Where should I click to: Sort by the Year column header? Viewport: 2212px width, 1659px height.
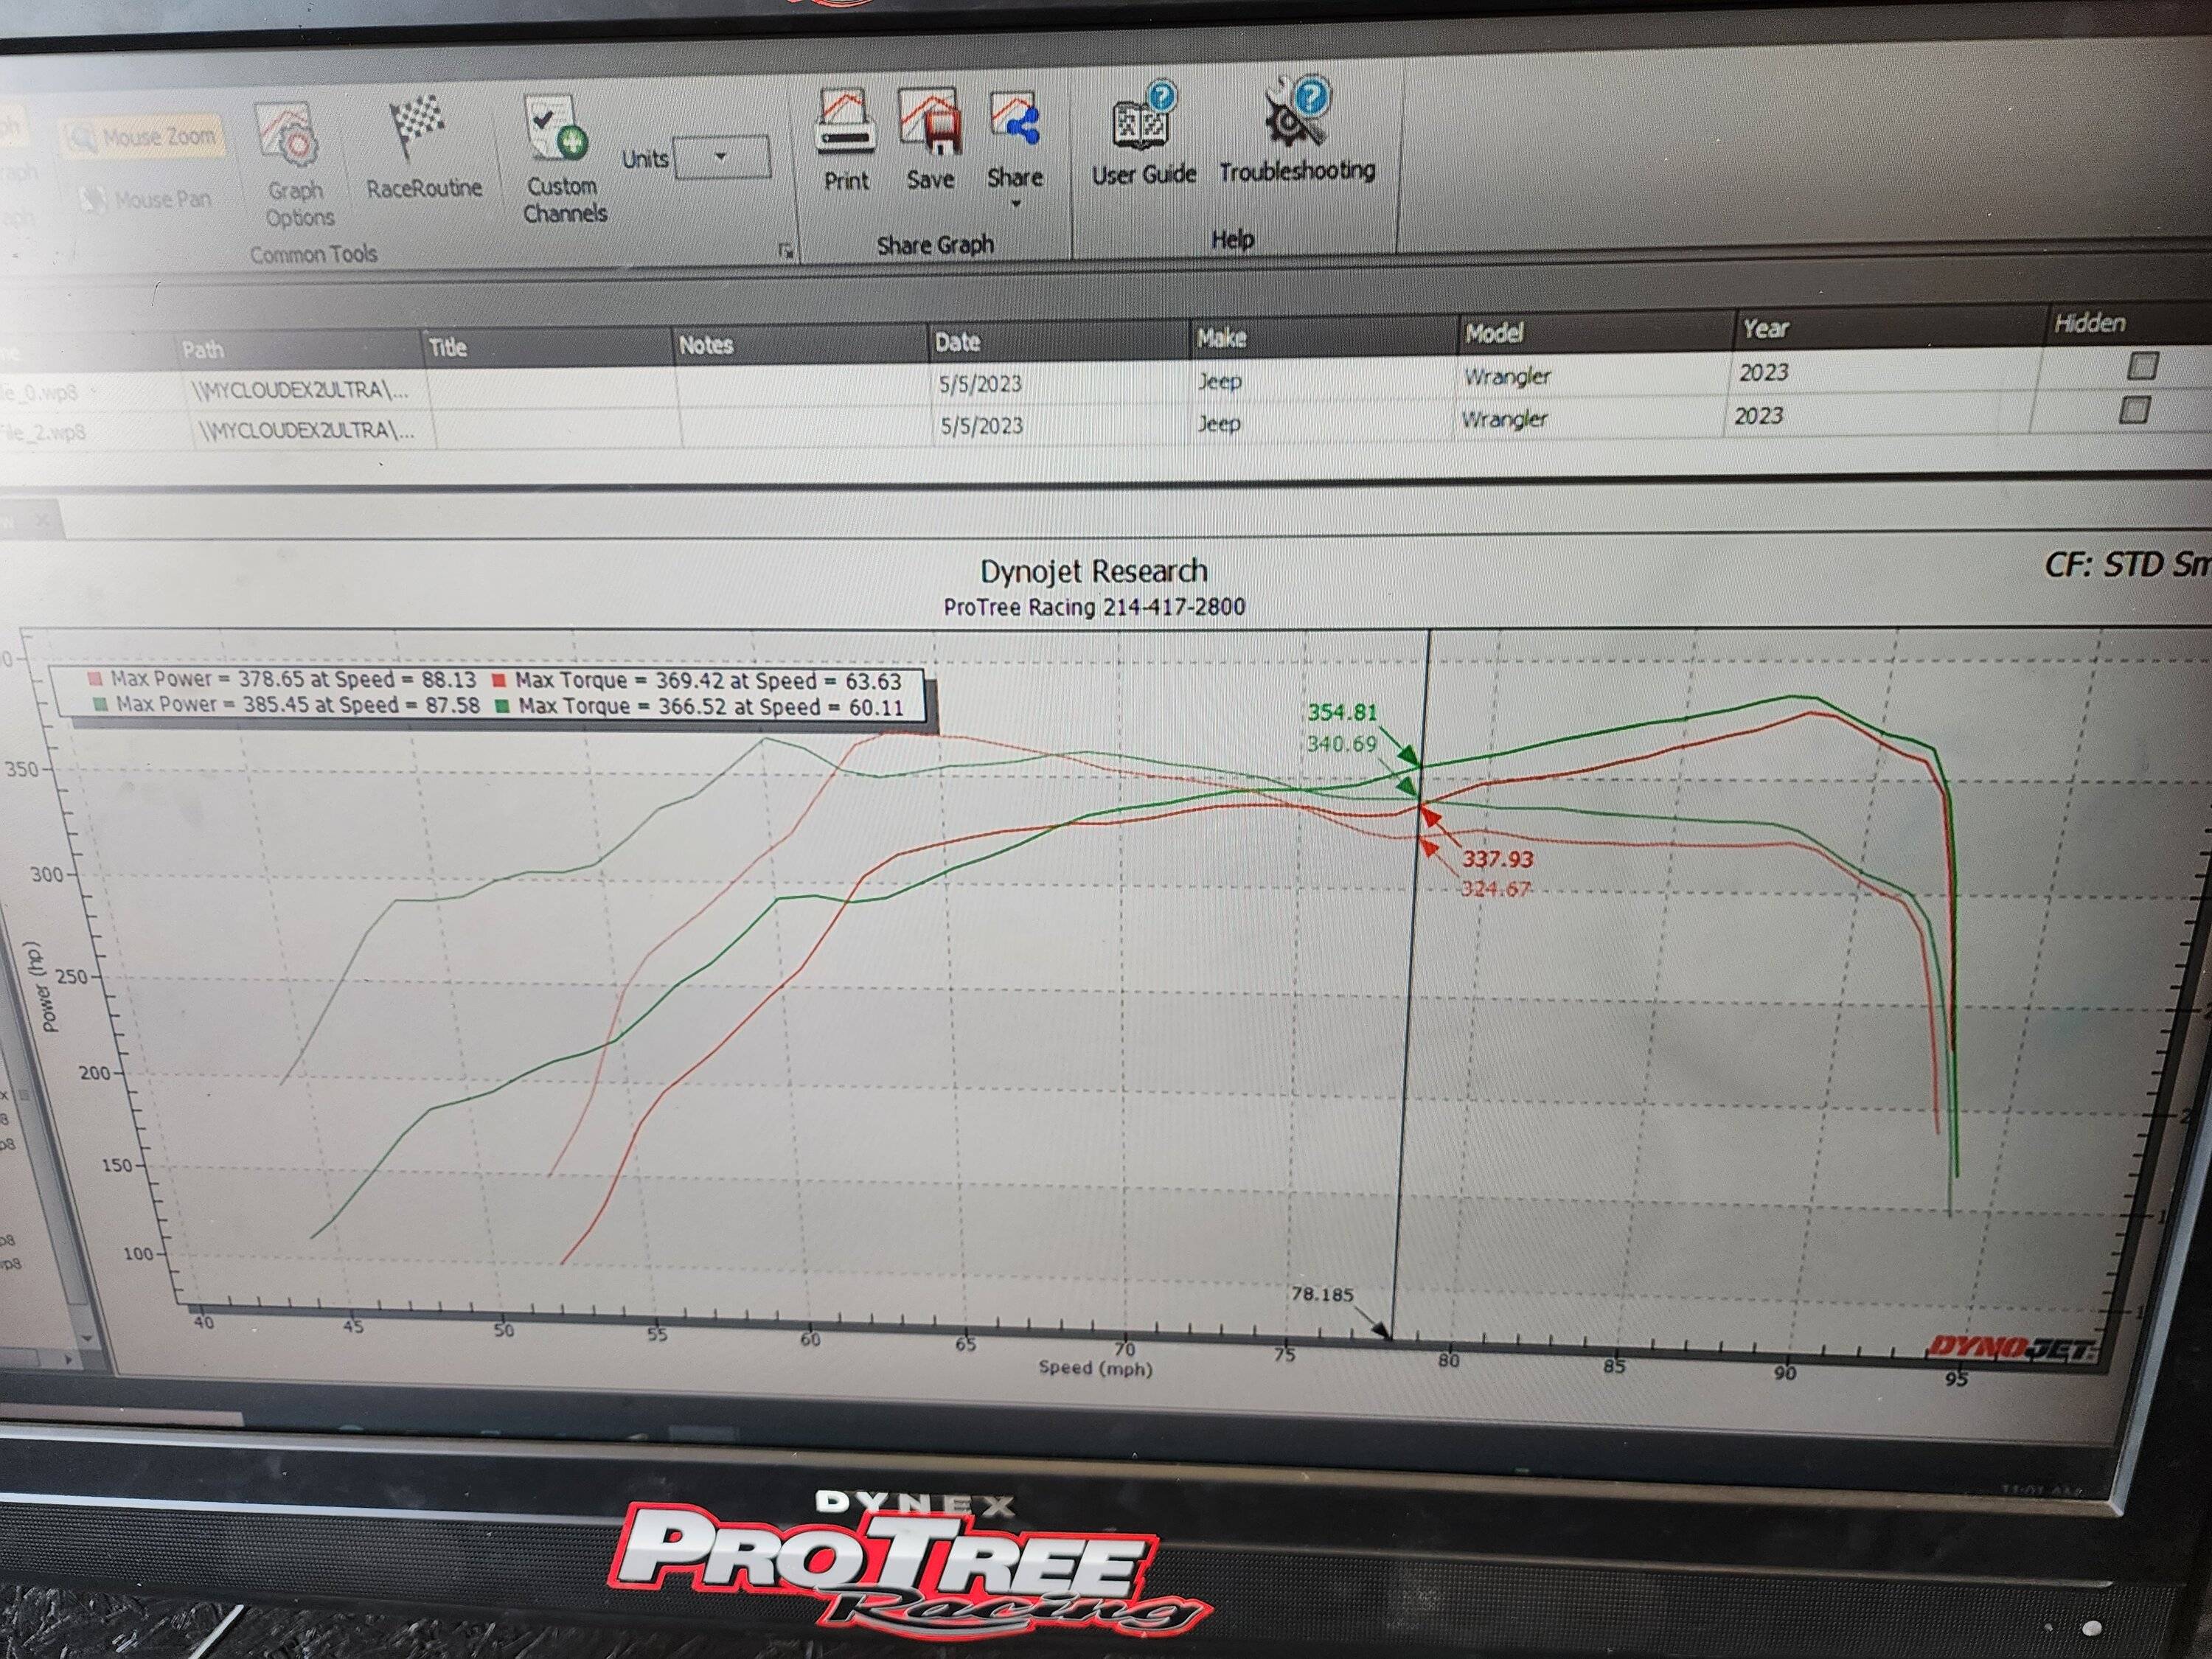tap(1765, 329)
